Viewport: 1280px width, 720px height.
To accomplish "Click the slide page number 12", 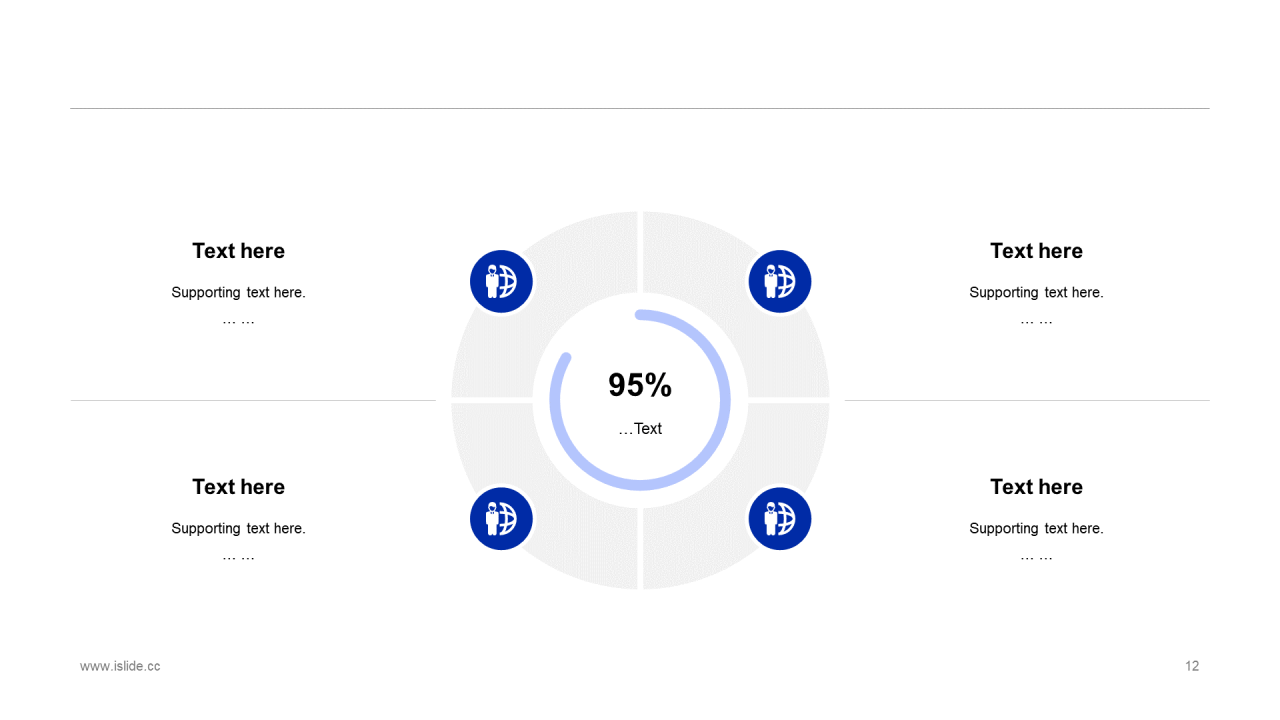I will pos(1192,666).
